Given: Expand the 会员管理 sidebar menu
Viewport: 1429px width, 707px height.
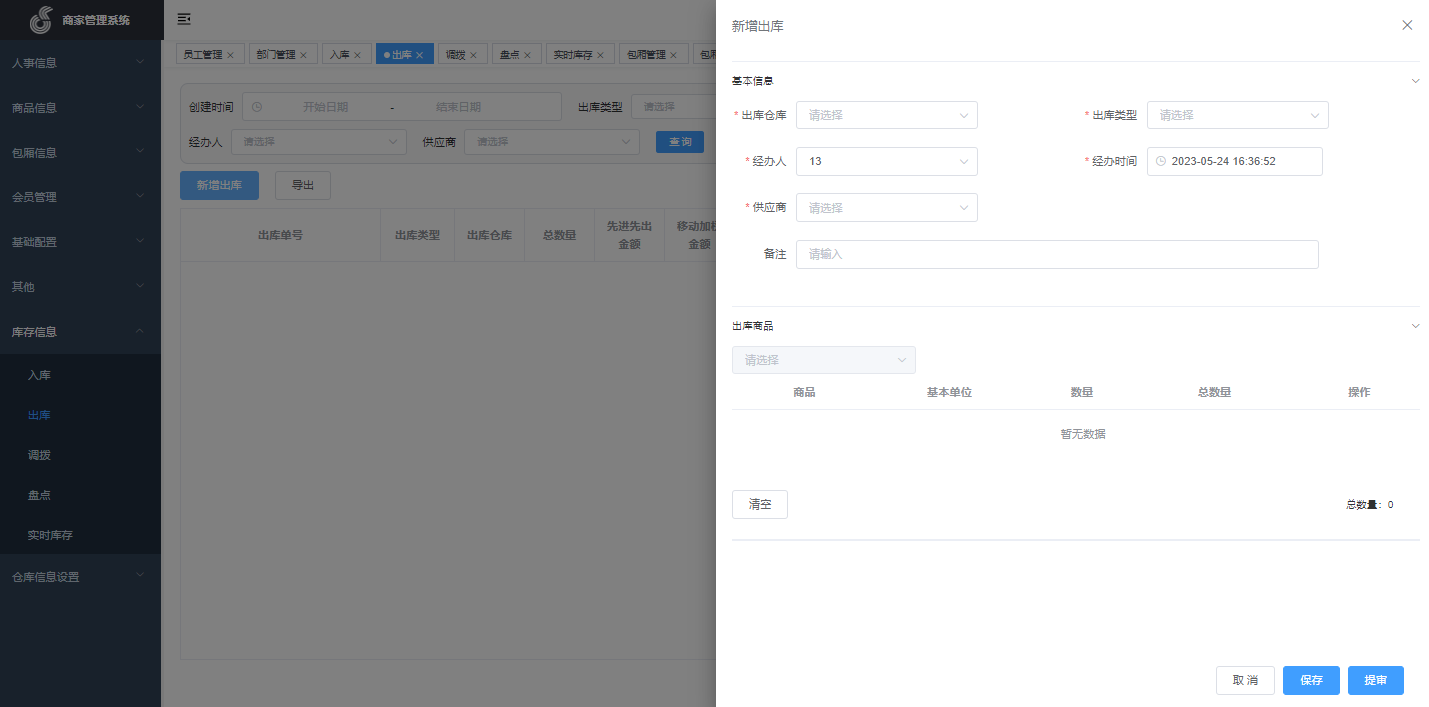Looking at the screenshot, I should [80, 197].
